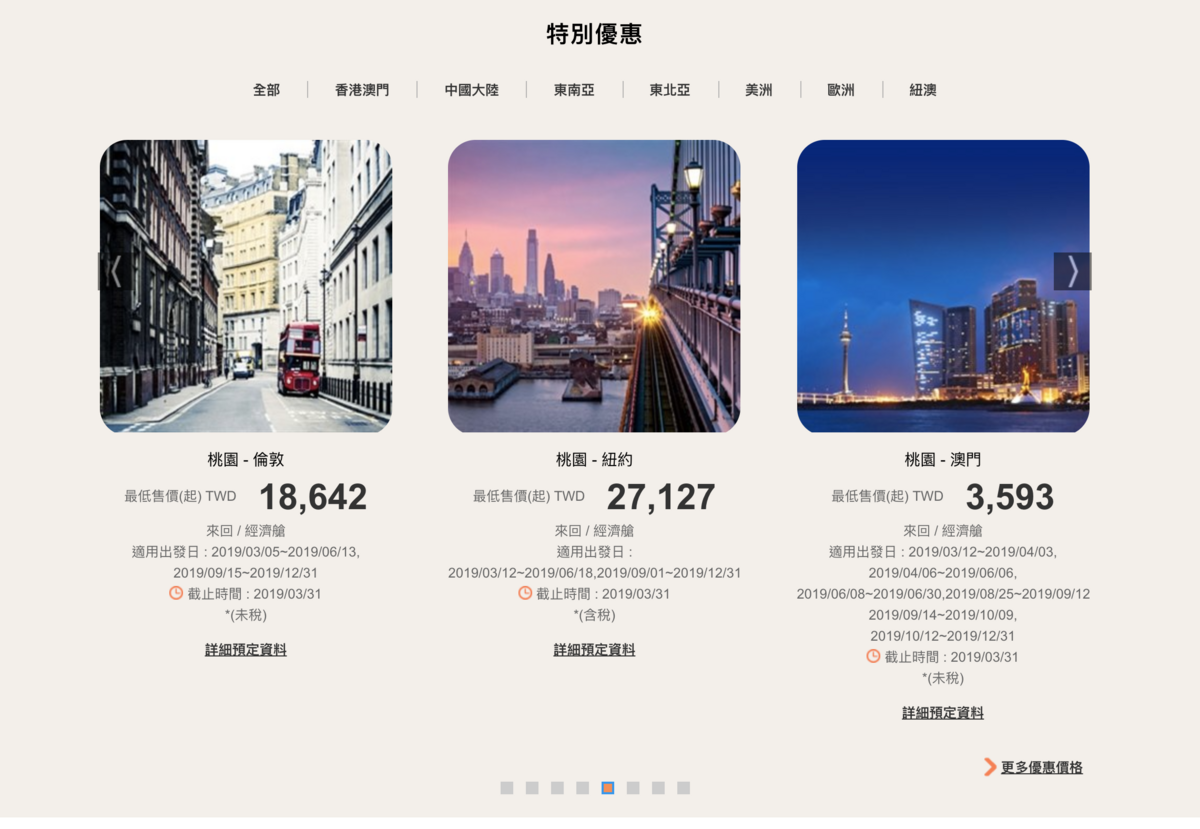Select the 香港澳門 filter tab
The image size is (1200, 829).
(x=362, y=90)
